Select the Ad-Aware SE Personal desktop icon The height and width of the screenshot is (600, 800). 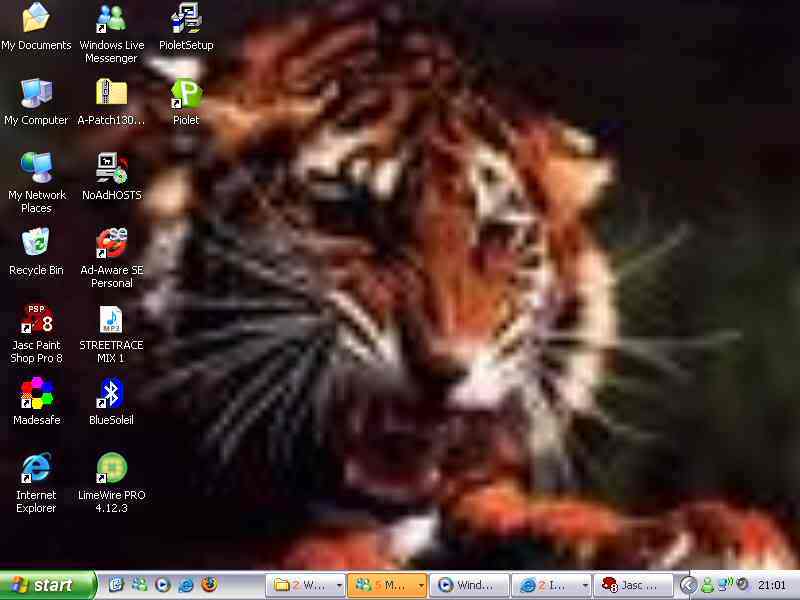point(111,244)
